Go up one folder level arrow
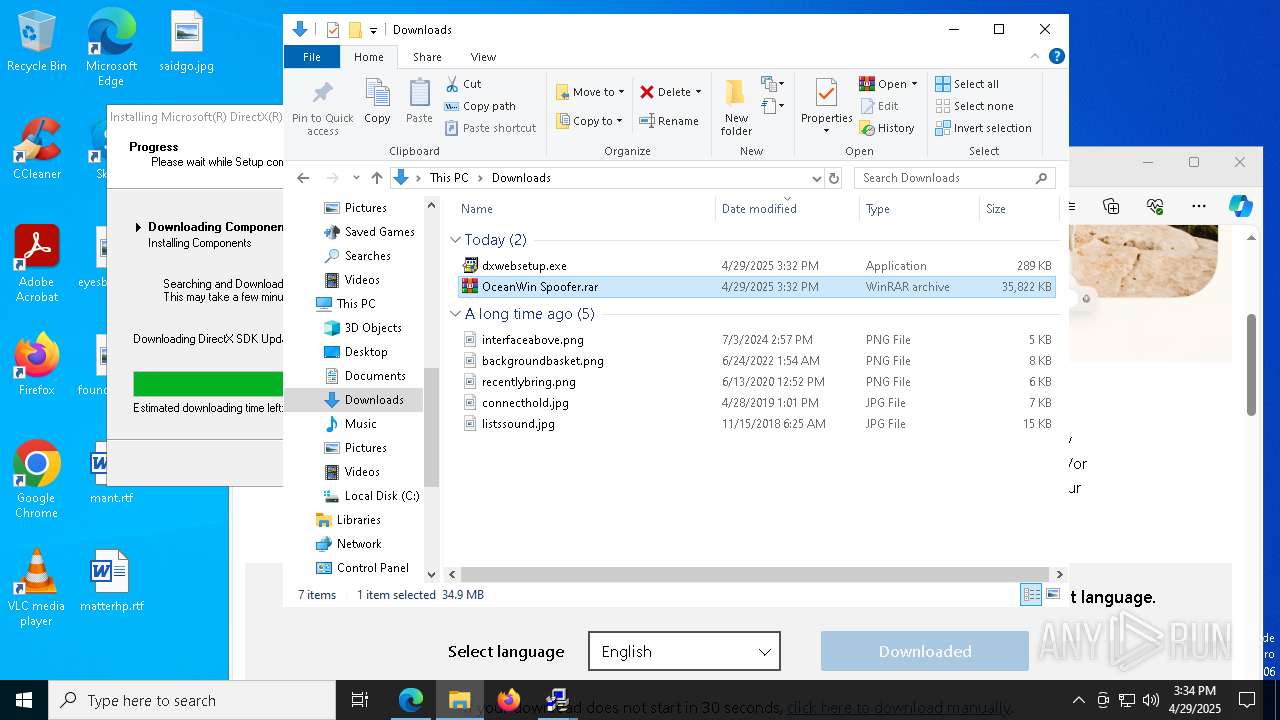 tap(376, 178)
